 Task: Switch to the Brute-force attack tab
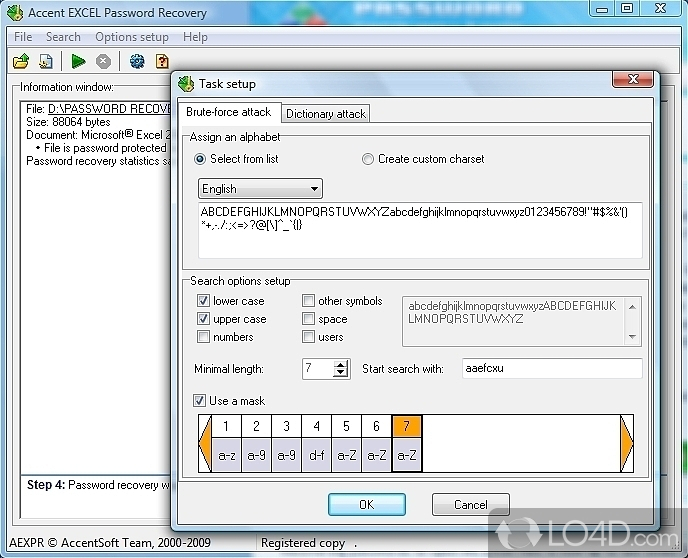[x=229, y=112]
